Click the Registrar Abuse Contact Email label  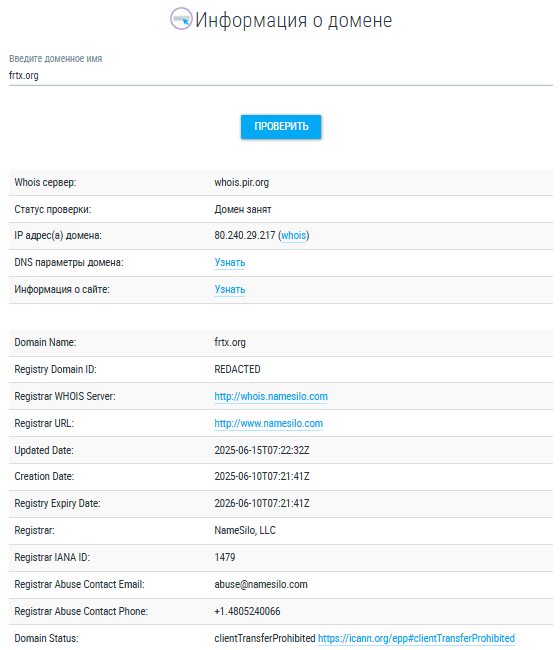pos(80,585)
